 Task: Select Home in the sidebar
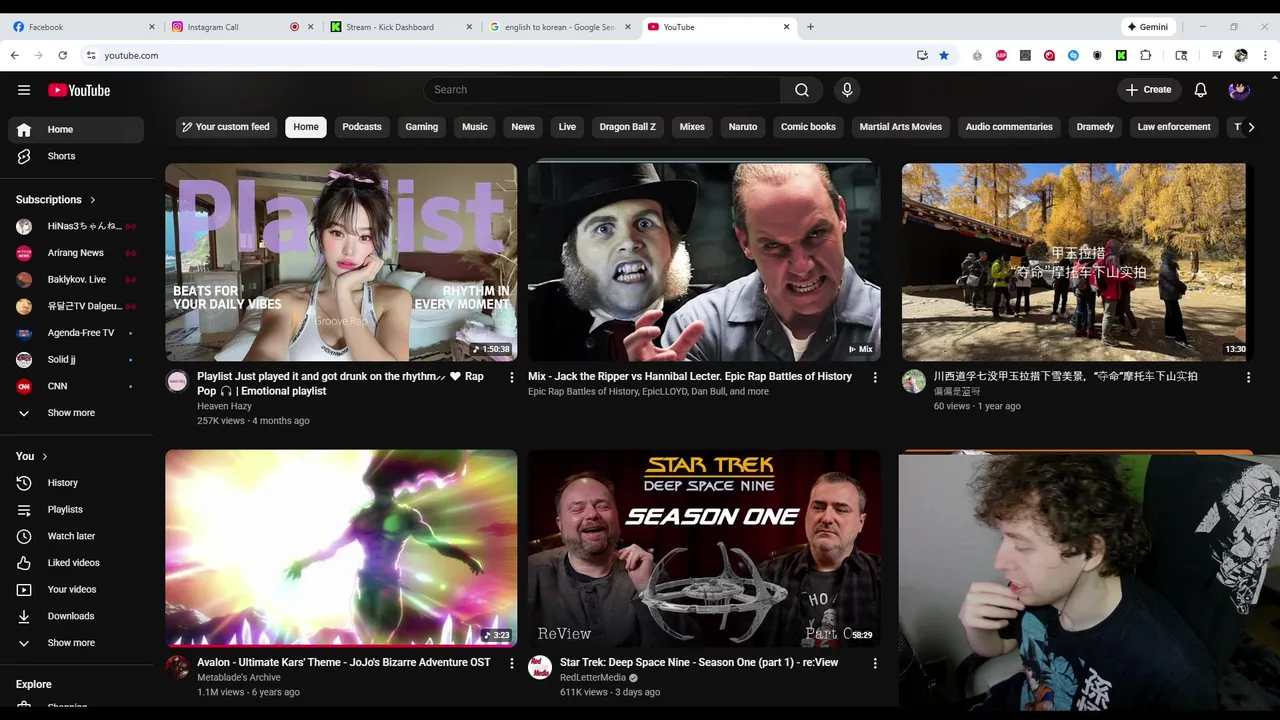click(76, 129)
